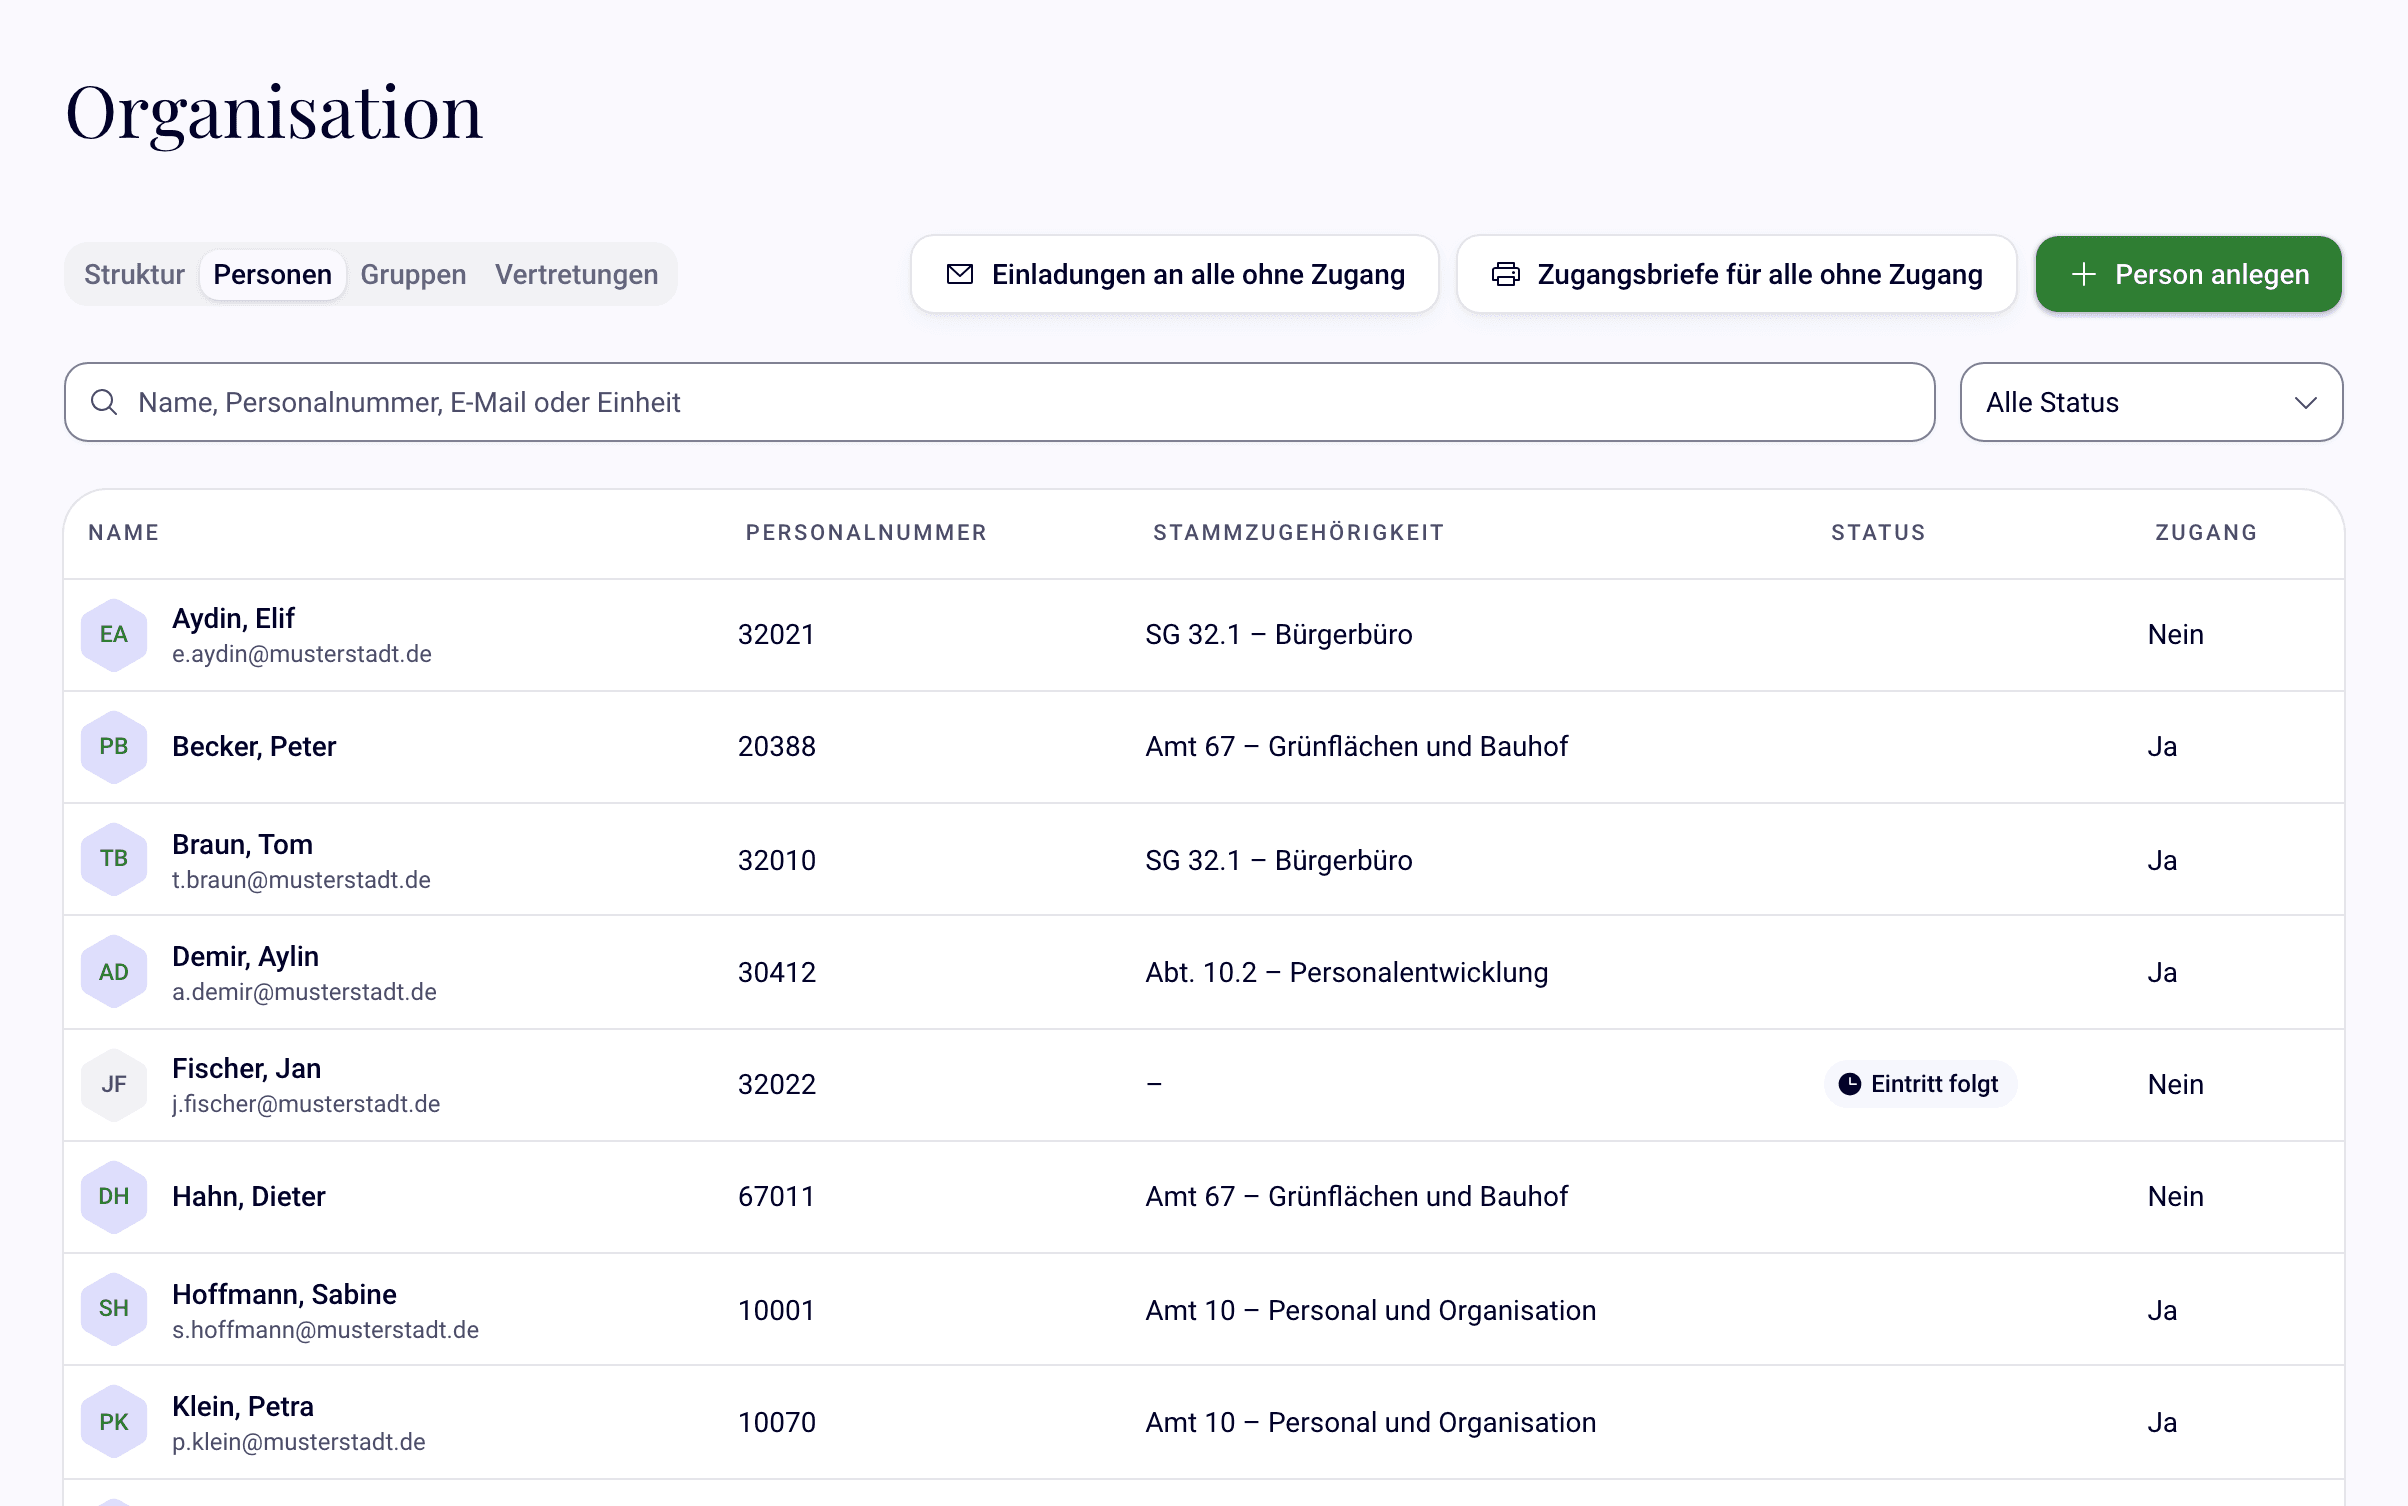Screen dimensions: 2408x1506
Task: Click the Eintritt folgt status badge
Action: point(1920,1084)
